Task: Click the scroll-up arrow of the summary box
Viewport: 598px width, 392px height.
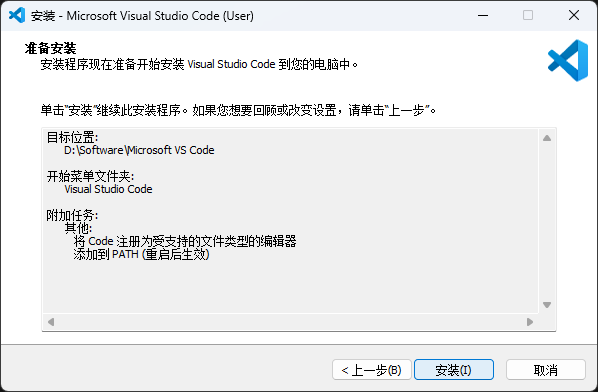Action: tap(547, 138)
